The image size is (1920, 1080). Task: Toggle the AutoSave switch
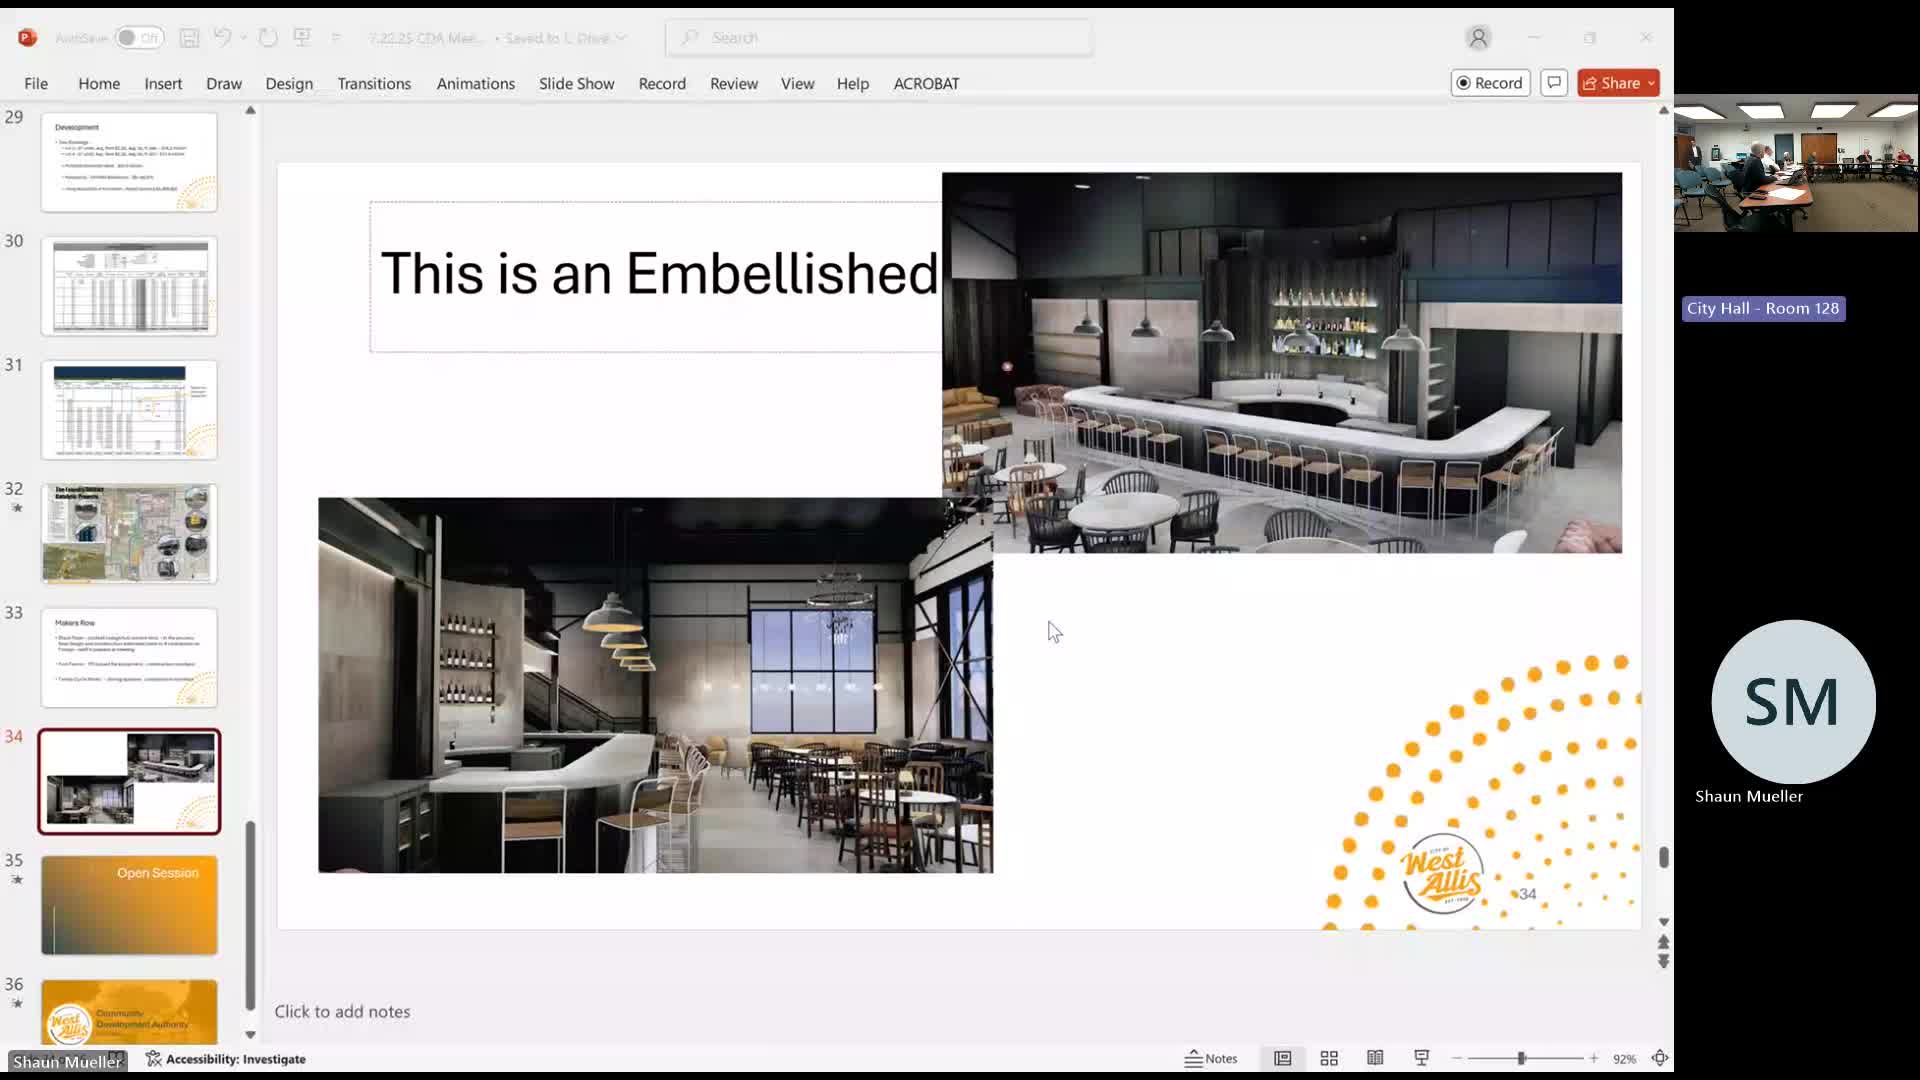(138, 38)
